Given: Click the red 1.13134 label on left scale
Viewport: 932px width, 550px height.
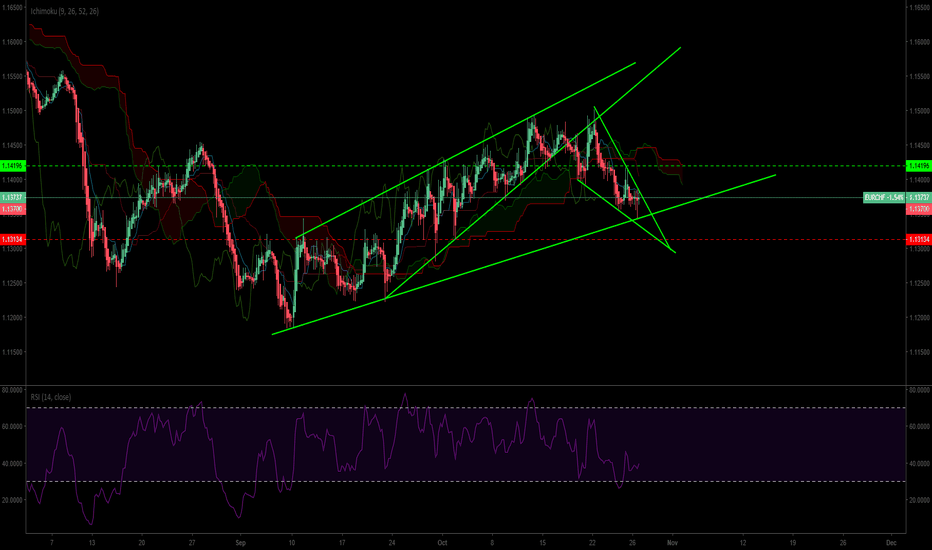Looking at the screenshot, I should coord(12,239).
